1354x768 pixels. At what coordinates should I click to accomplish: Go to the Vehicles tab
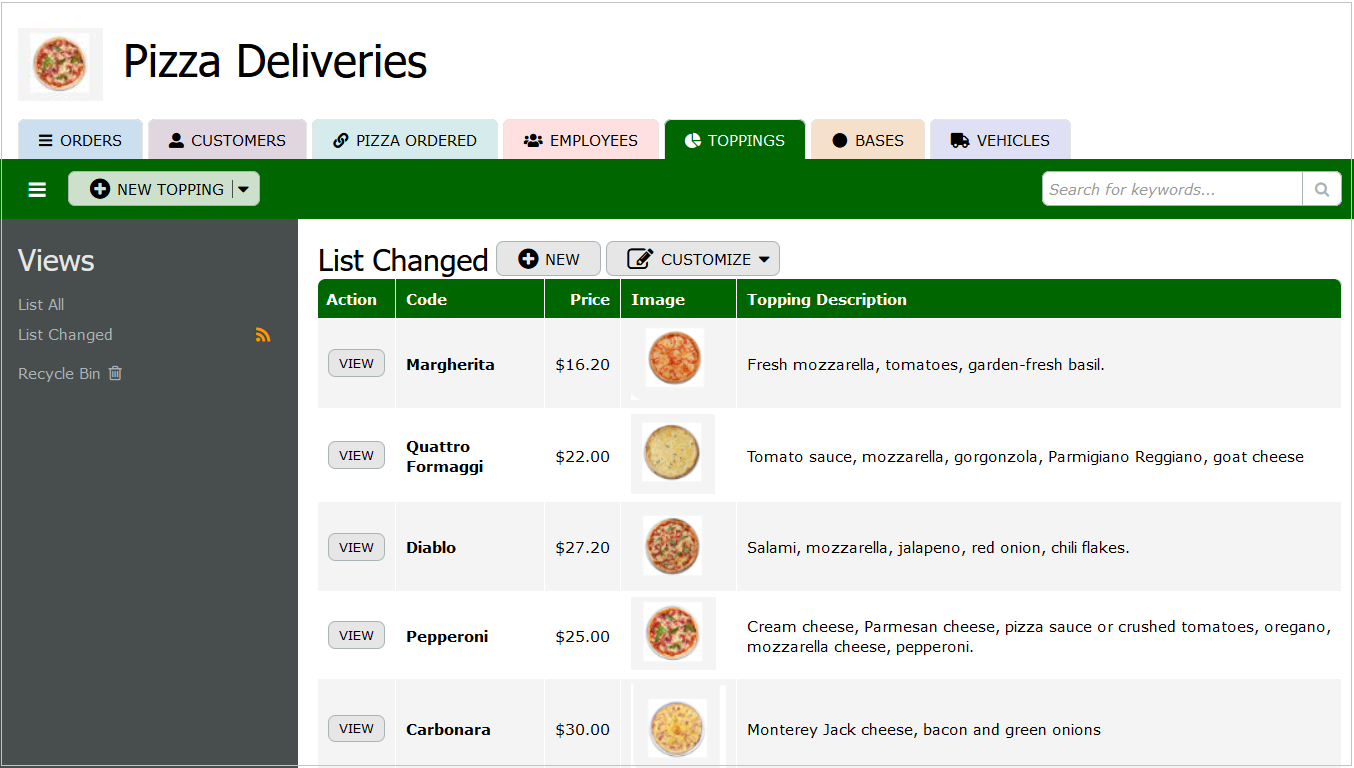click(x=1000, y=140)
